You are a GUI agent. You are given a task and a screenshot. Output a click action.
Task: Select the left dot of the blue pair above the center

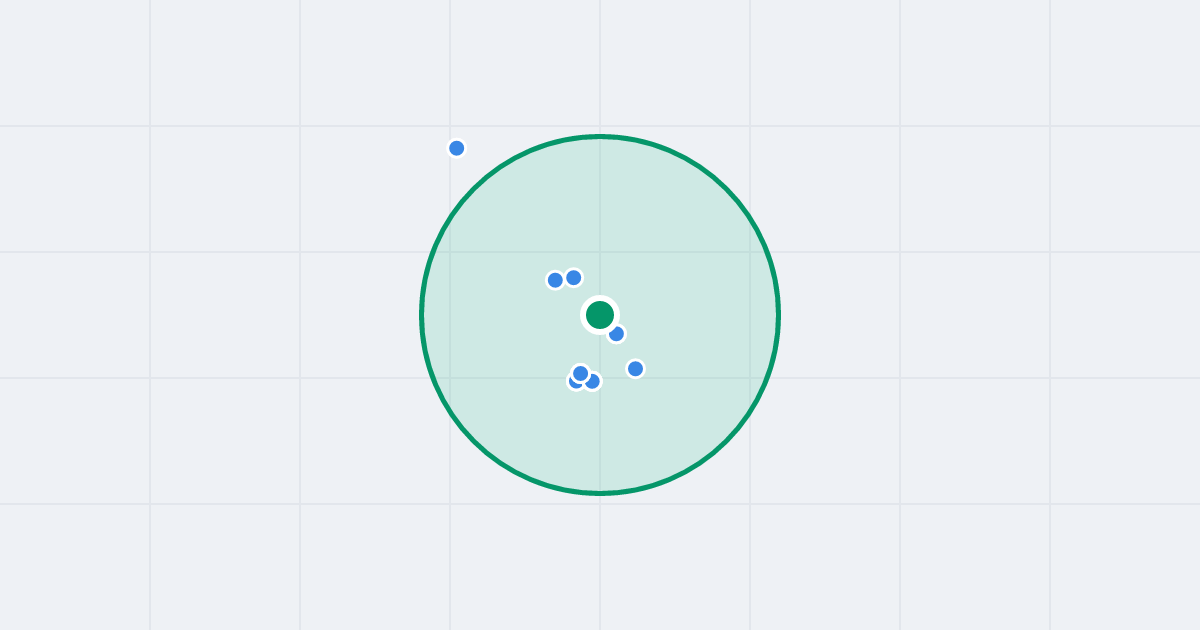click(555, 280)
